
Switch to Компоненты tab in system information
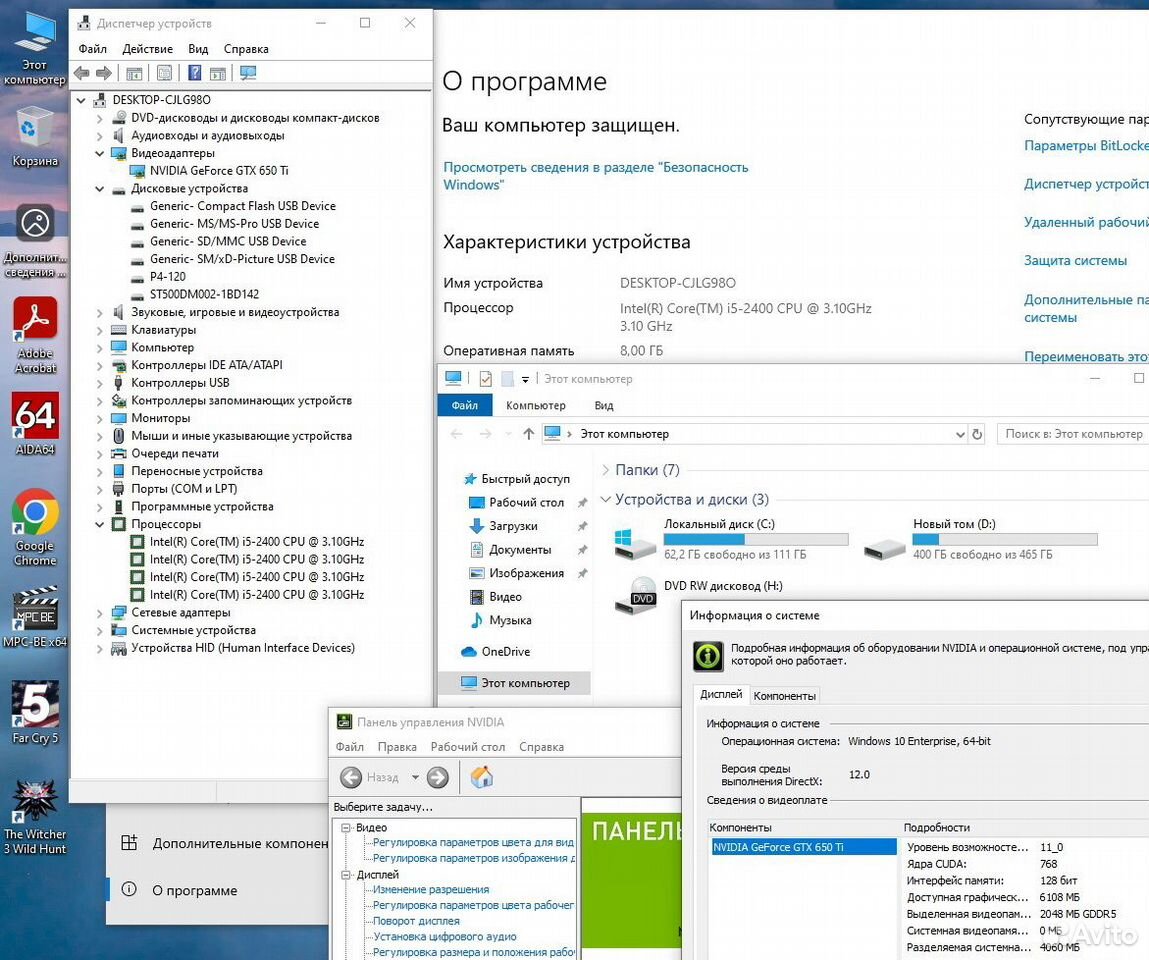(x=784, y=695)
